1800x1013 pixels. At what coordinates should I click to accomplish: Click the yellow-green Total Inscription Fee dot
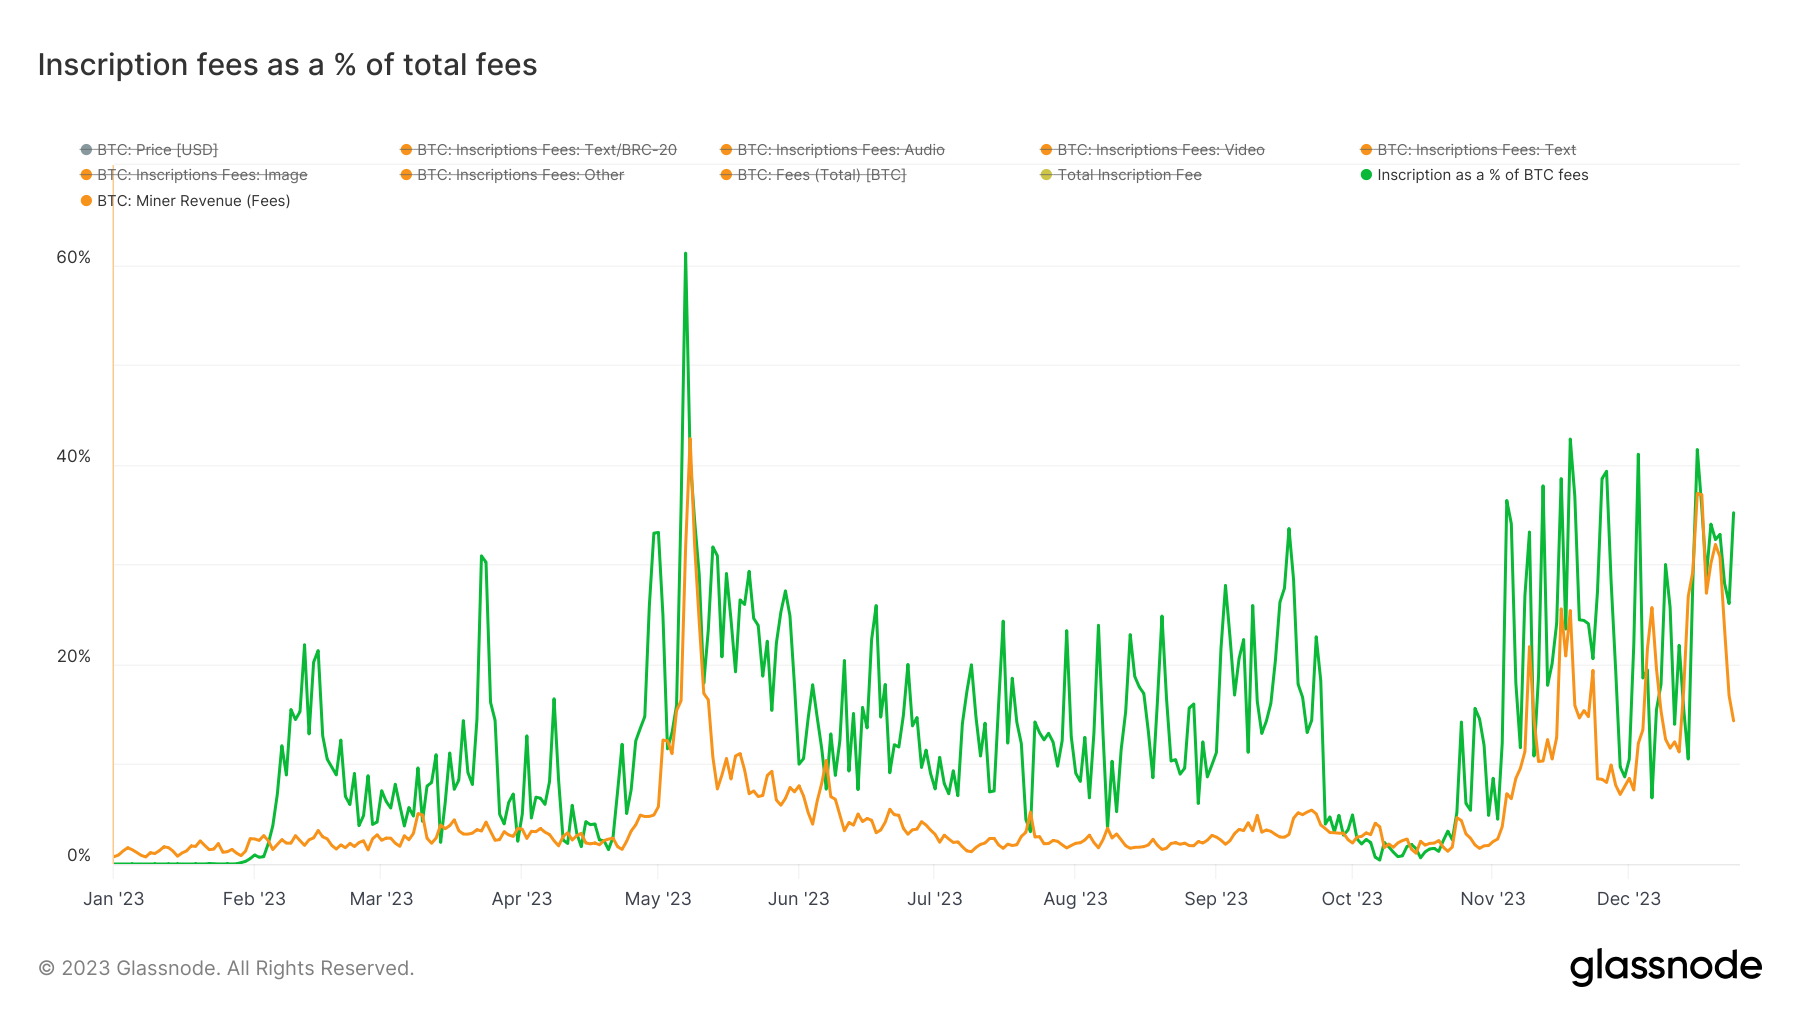pos(1046,175)
